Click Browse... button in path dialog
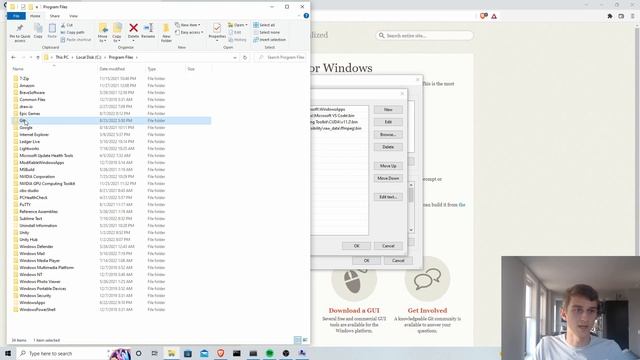The width and height of the screenshot is (640, 360). 388,134
